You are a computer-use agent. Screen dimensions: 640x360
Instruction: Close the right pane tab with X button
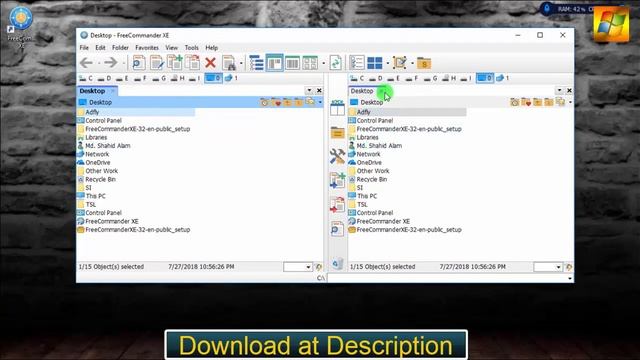[569, 91]
